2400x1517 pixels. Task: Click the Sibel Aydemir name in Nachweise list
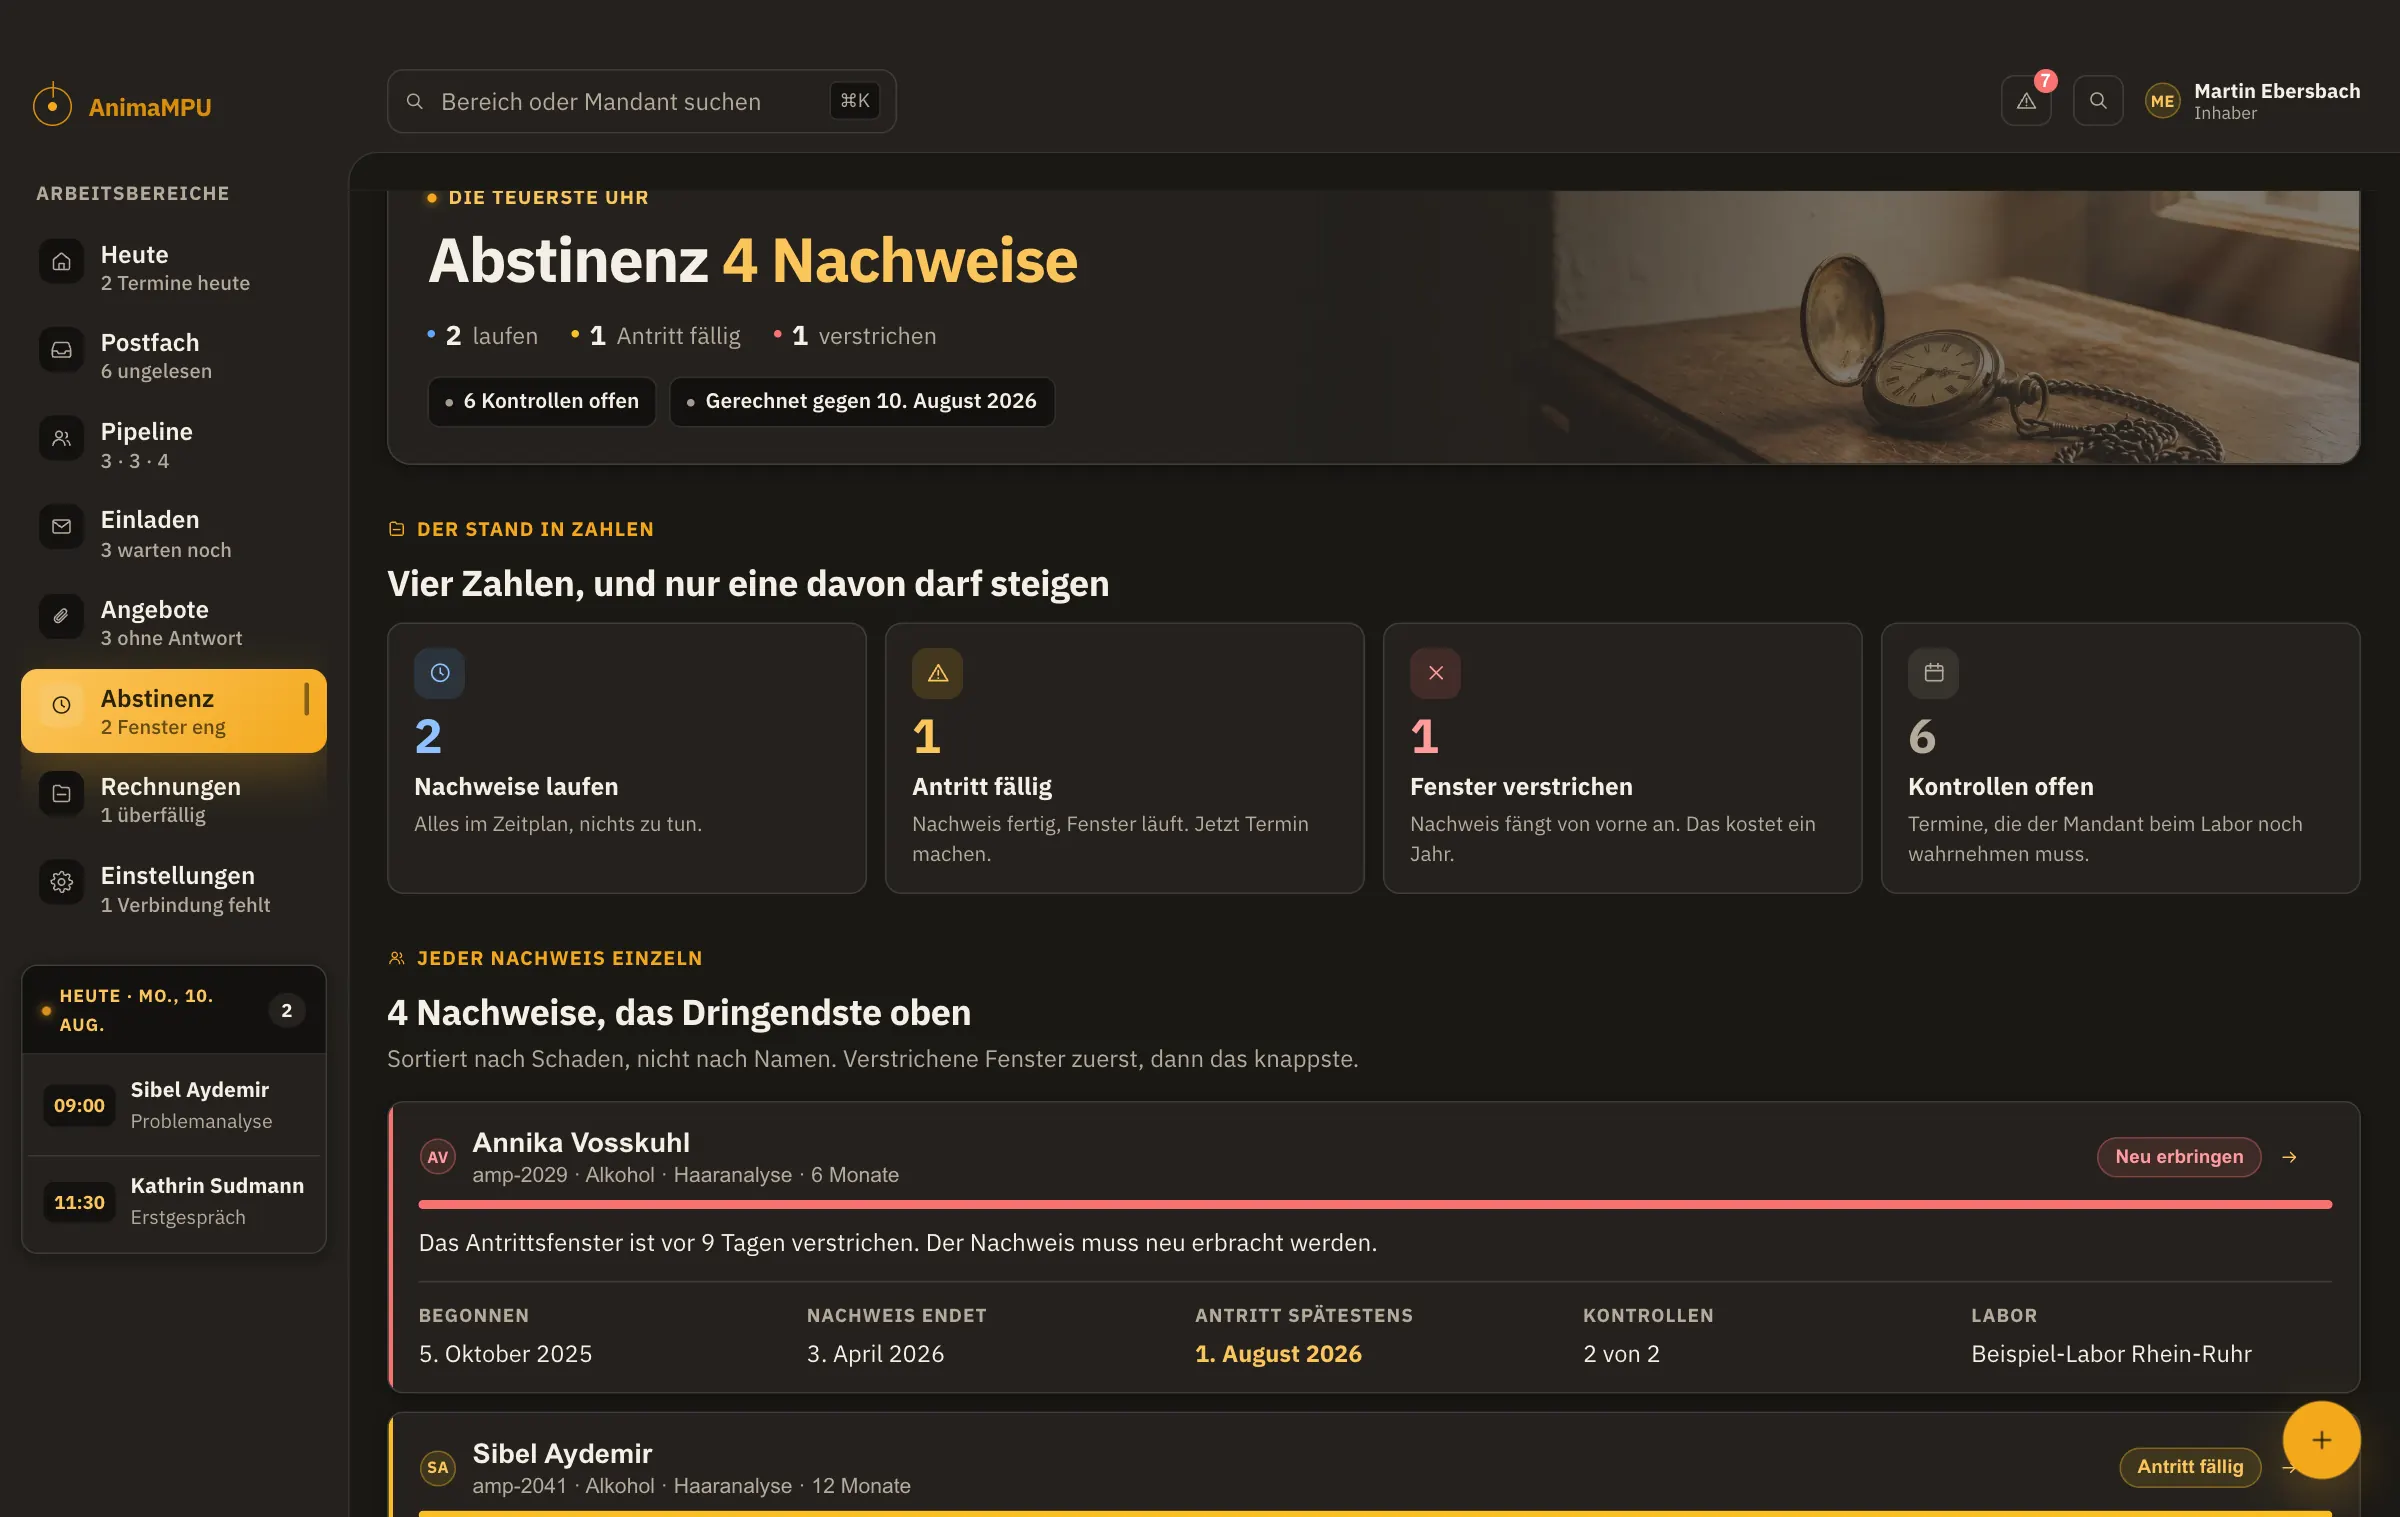562,1453
